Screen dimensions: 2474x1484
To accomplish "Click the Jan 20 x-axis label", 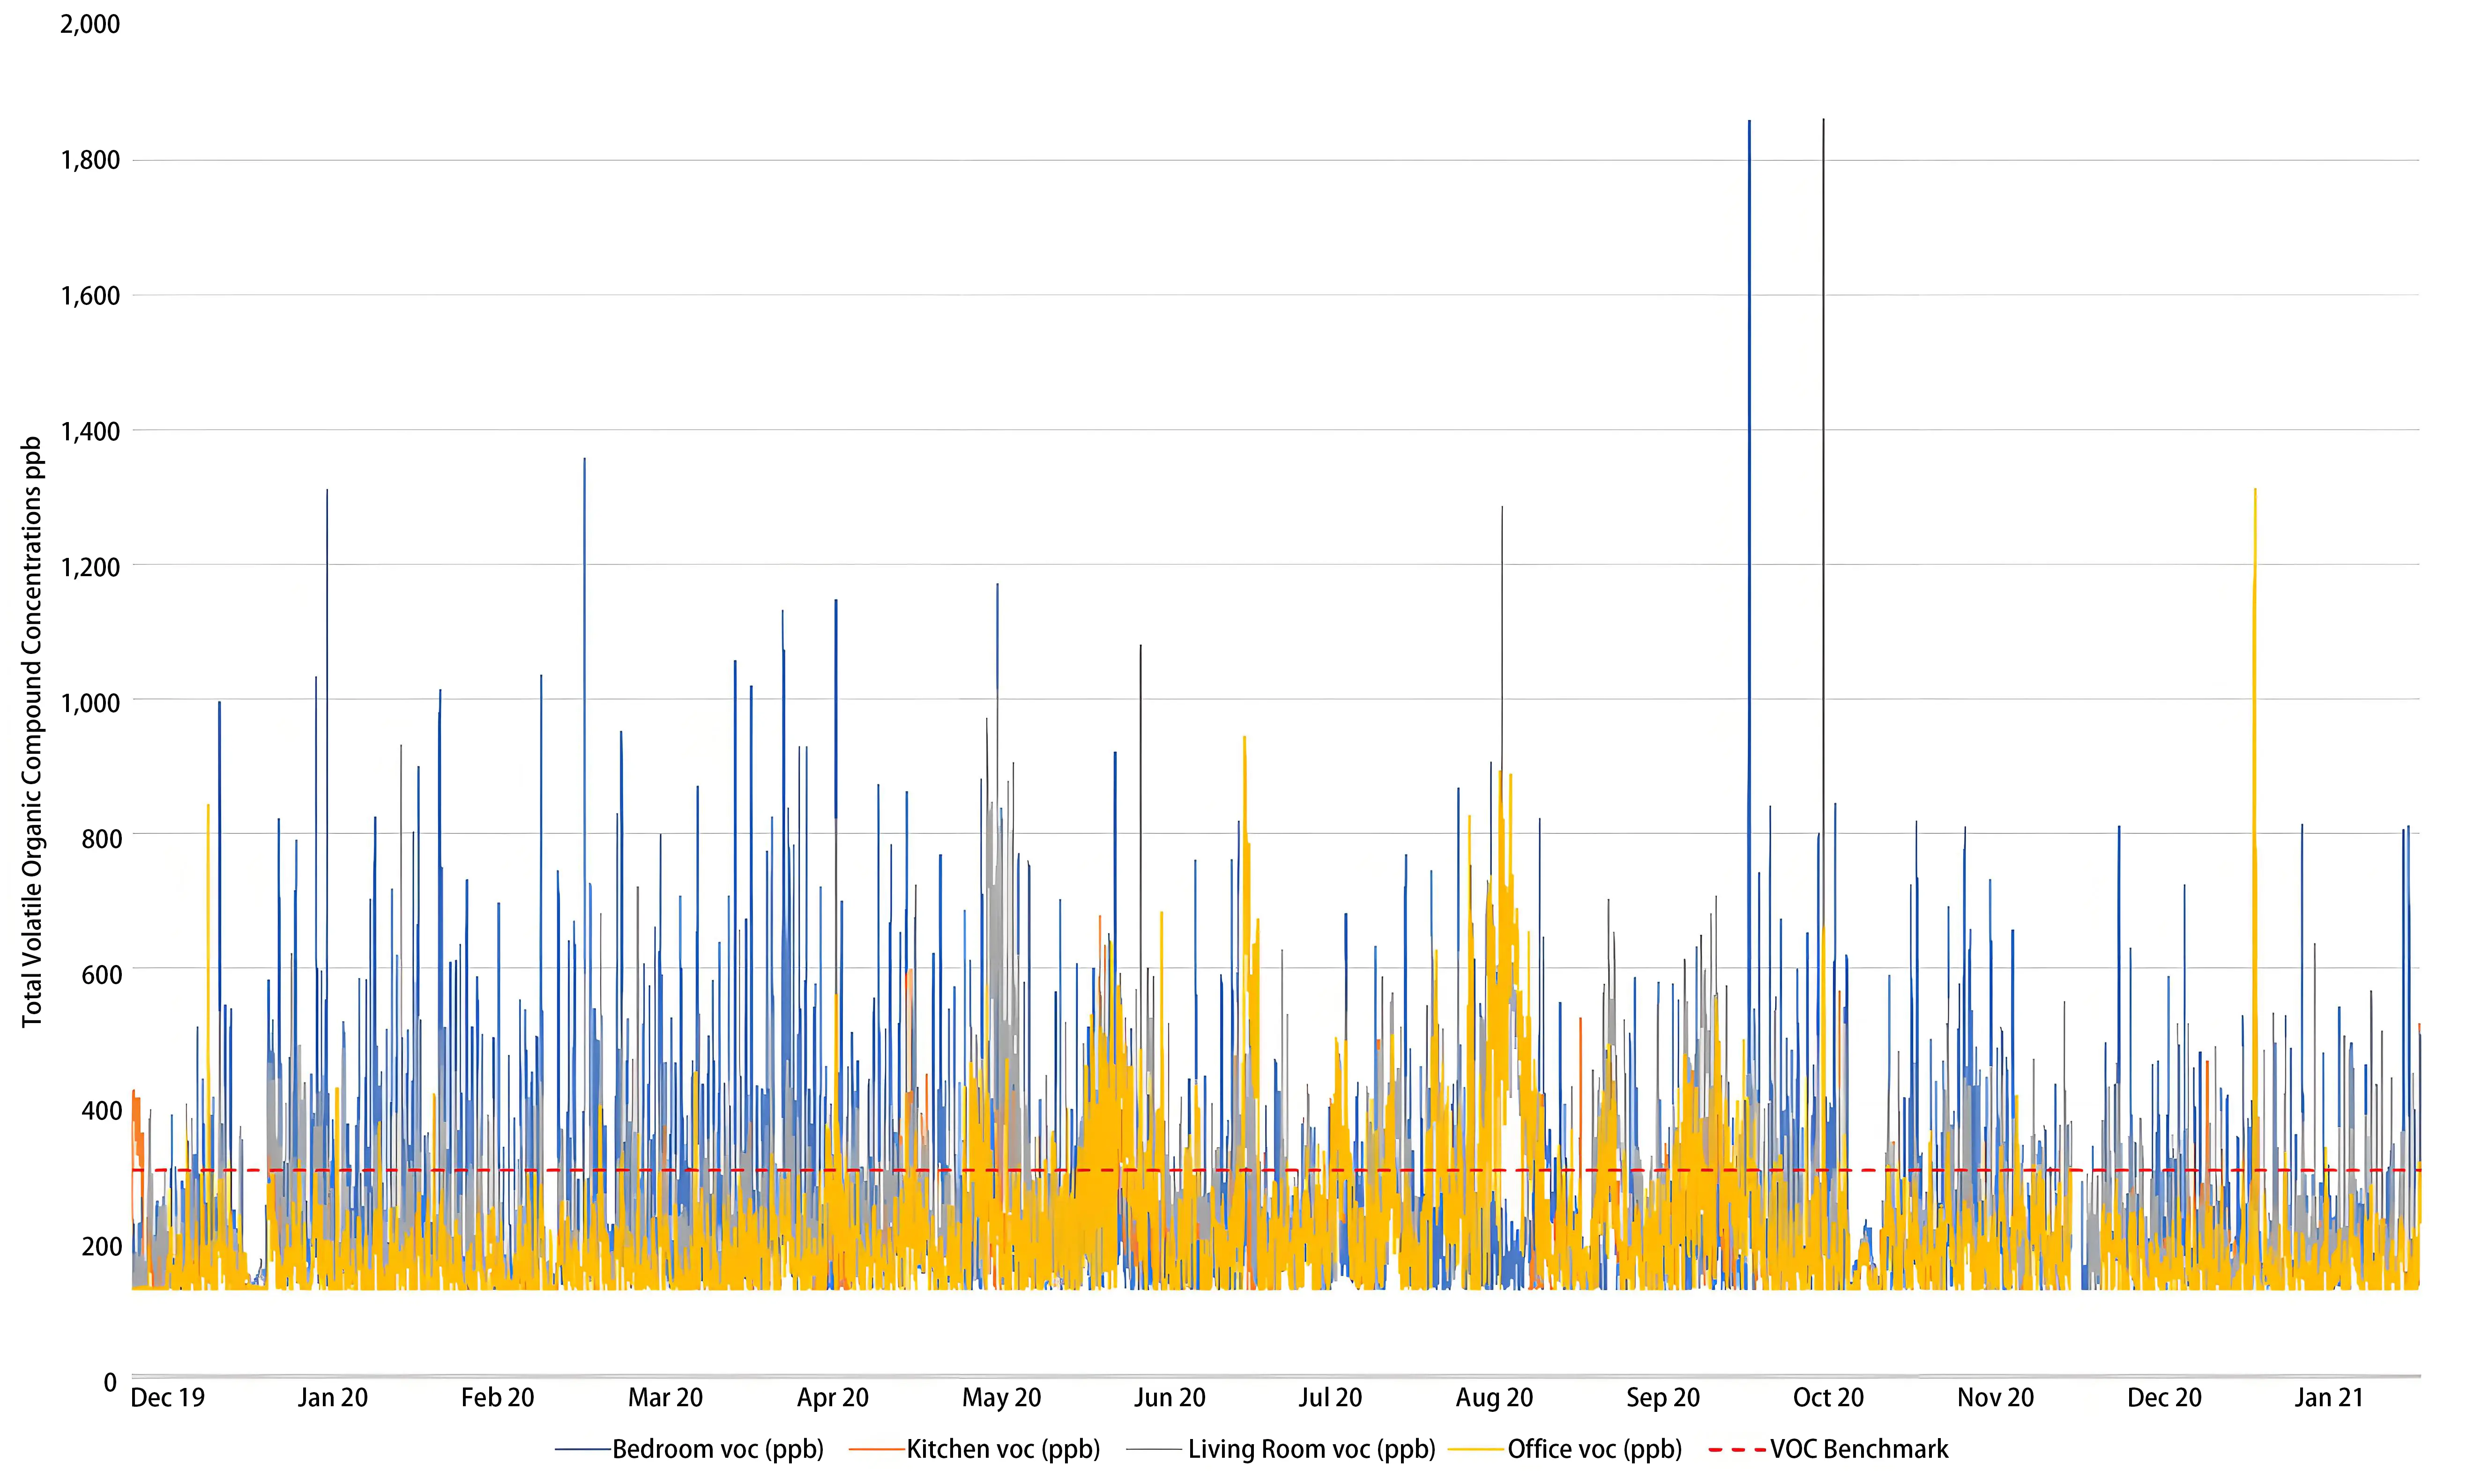I will click(333, 1398).
